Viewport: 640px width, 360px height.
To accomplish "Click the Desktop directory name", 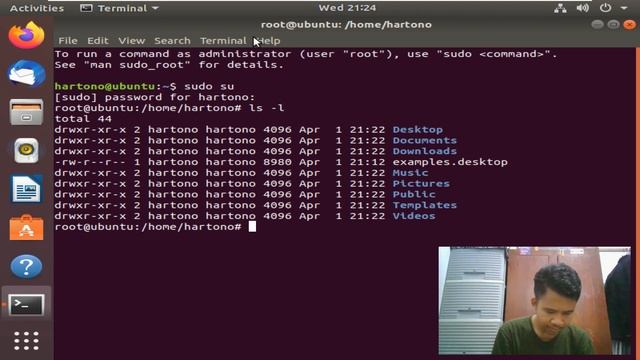I will coord(418,129).
